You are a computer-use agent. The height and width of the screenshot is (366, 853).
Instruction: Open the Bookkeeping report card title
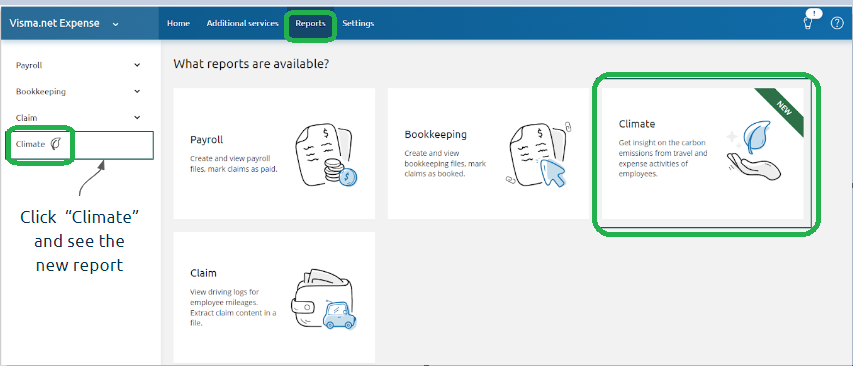(436, 134)
